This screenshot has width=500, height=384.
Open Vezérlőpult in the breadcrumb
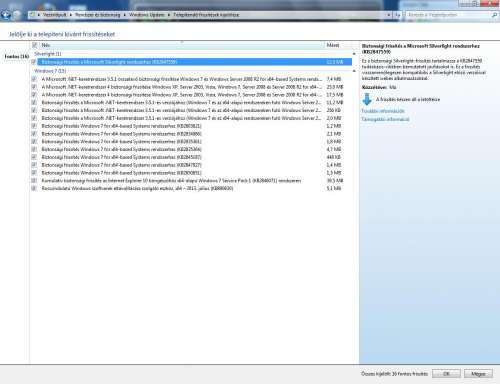(55, 15)
